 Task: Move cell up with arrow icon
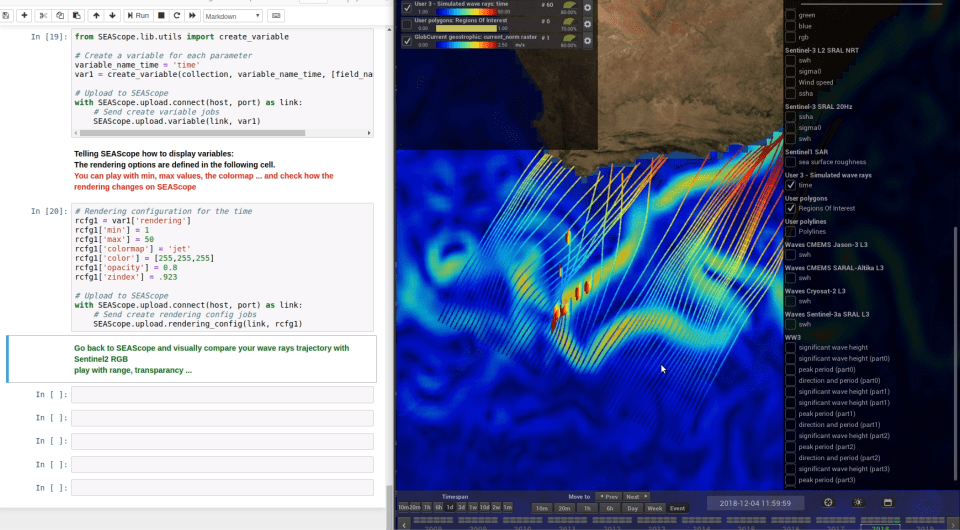95,16
